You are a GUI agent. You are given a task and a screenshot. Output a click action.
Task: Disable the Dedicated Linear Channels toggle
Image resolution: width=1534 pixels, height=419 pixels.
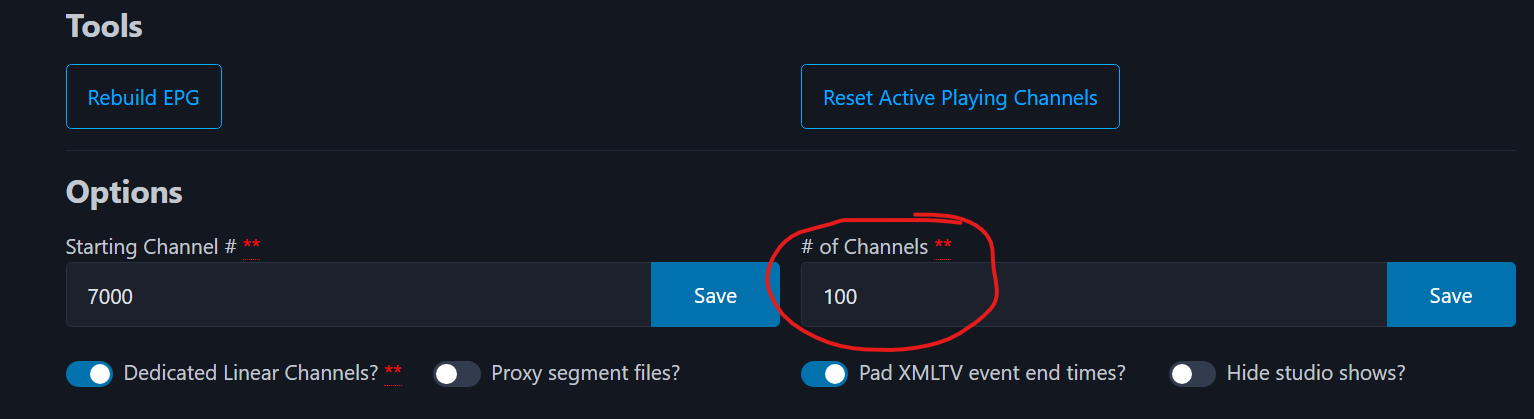[x=89, y=374]
